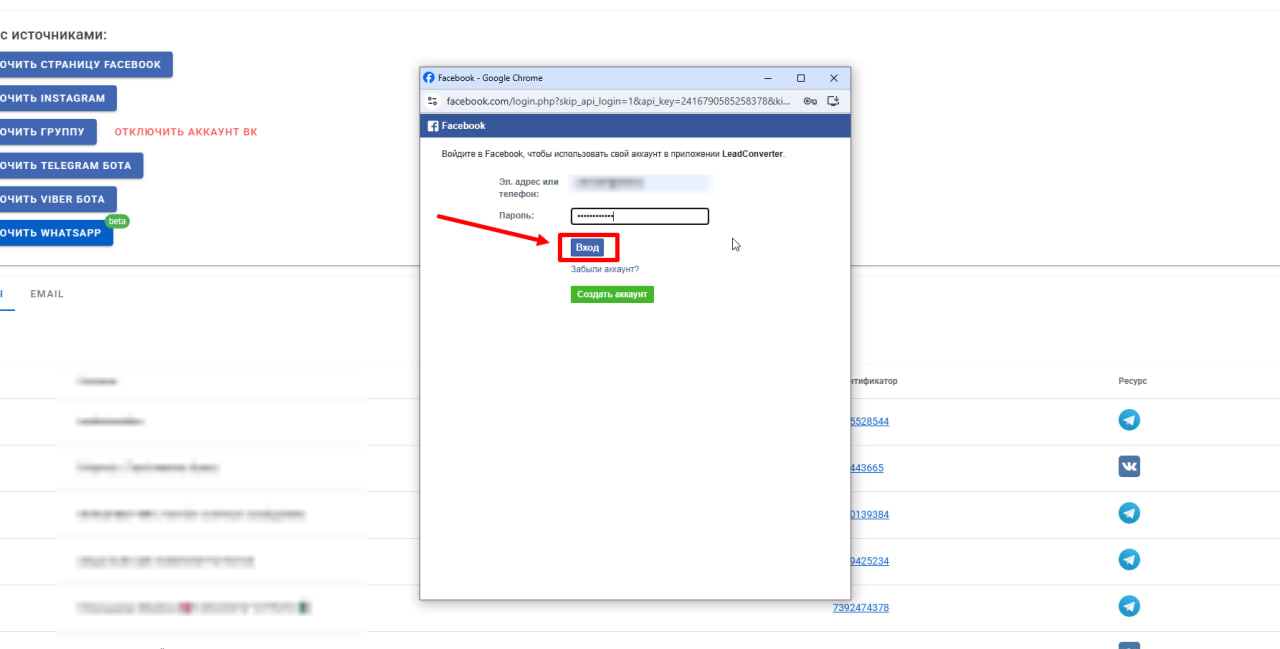Click the green Создать аккаунт button
The height and width of the screenshot is (649, 1280).
(x=612, y=294)
